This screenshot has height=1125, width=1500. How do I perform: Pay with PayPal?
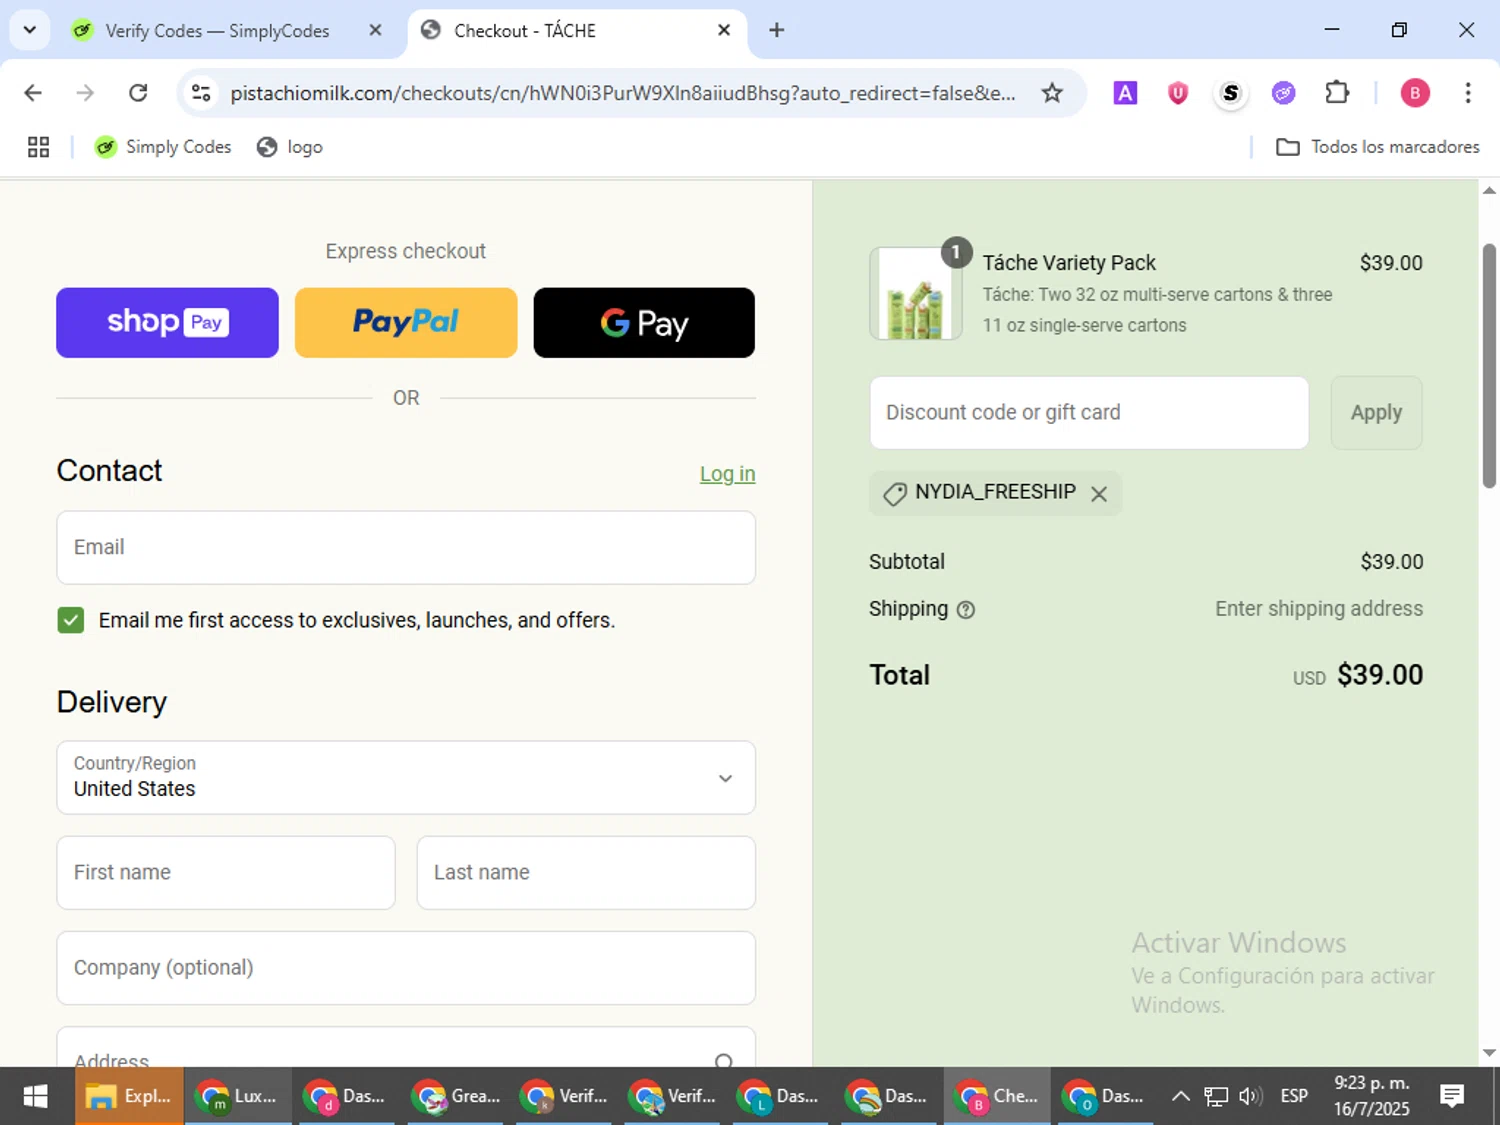(406, 322)
